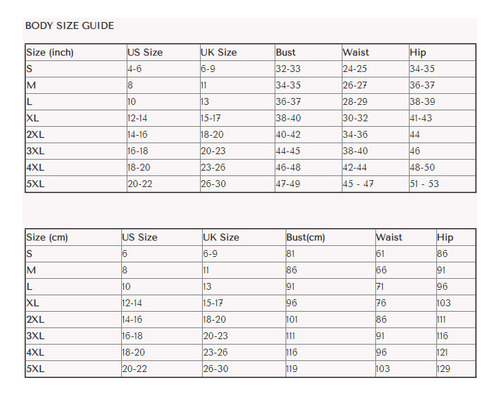Select the L waist value 71
The width and height of the screenshot is (500, 396).
(x=380, y=287)
